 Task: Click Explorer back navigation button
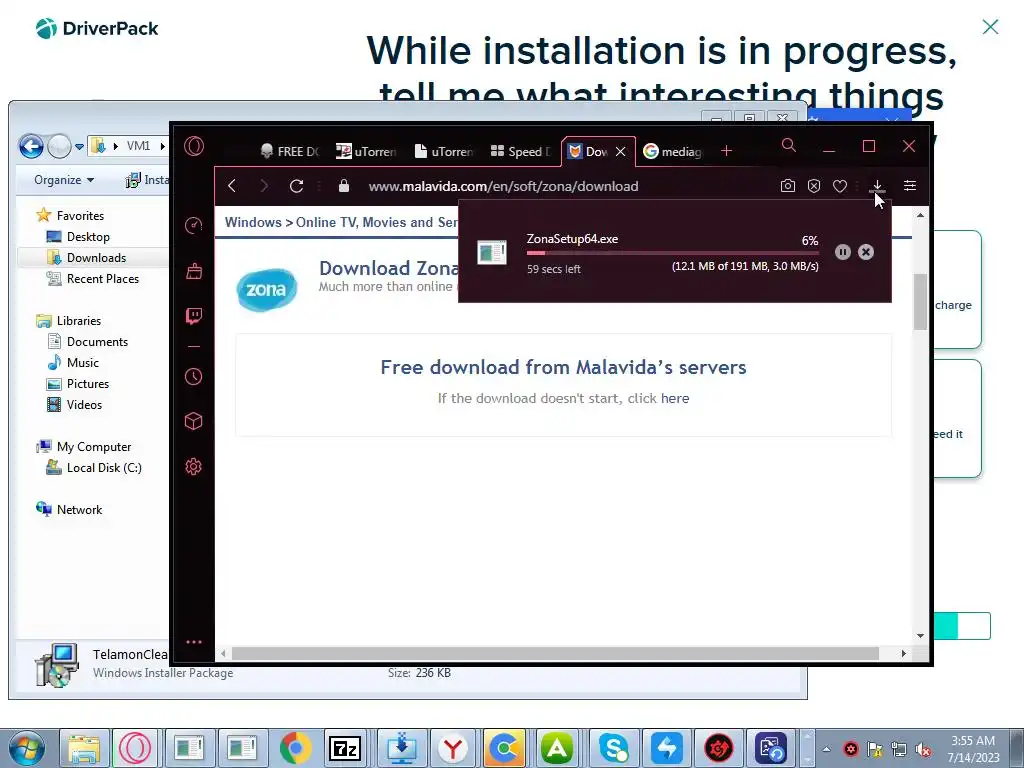click(x=31, y=146)
